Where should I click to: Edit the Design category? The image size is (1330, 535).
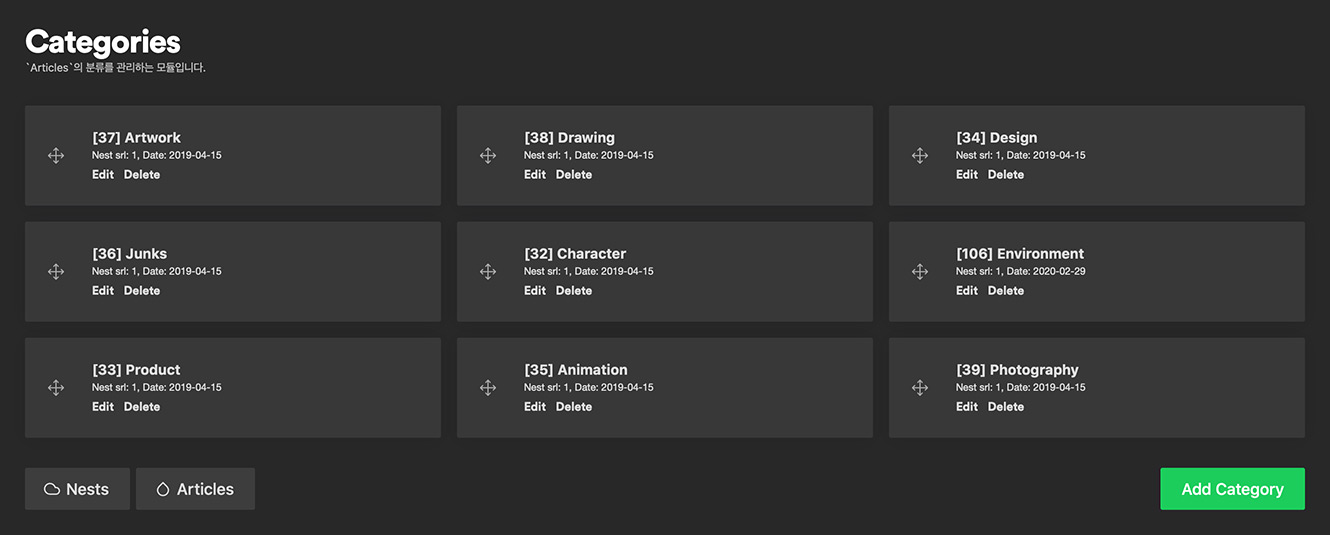coord(967,175)
